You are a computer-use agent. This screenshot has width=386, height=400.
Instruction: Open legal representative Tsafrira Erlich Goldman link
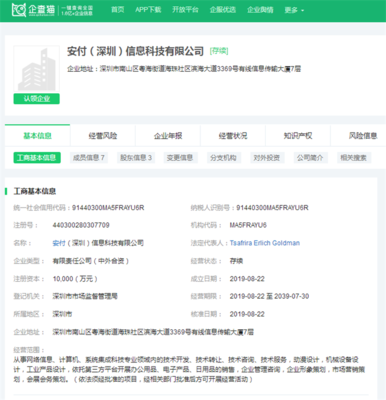click(265, 243)
